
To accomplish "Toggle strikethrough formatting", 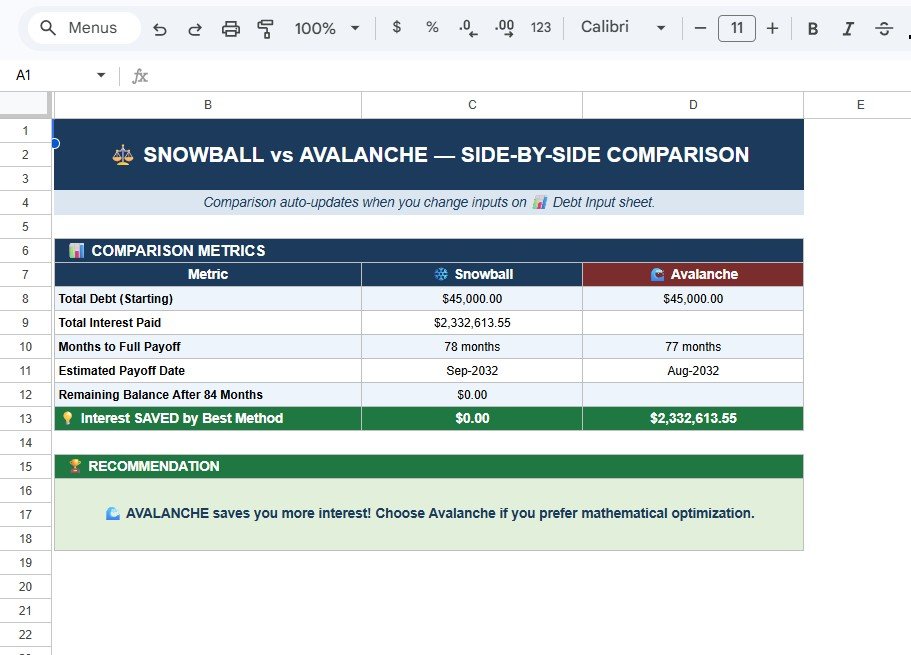I will click(884, 28).
